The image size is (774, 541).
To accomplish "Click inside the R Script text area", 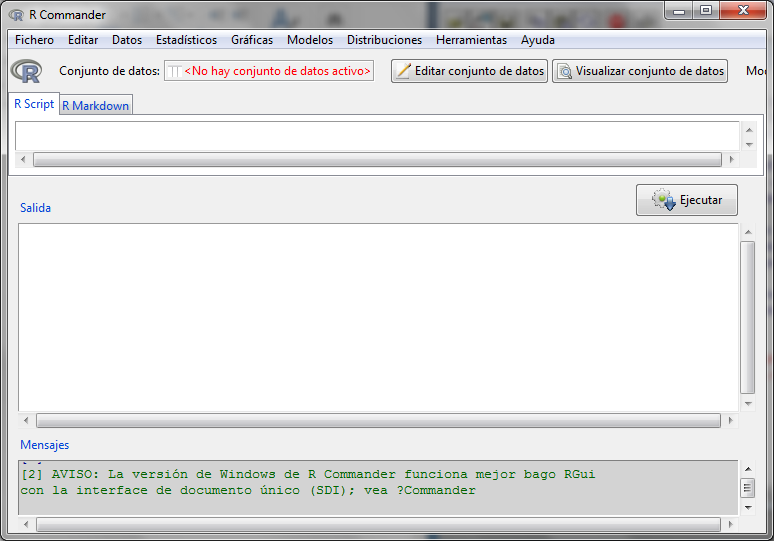I will (377, 136).
